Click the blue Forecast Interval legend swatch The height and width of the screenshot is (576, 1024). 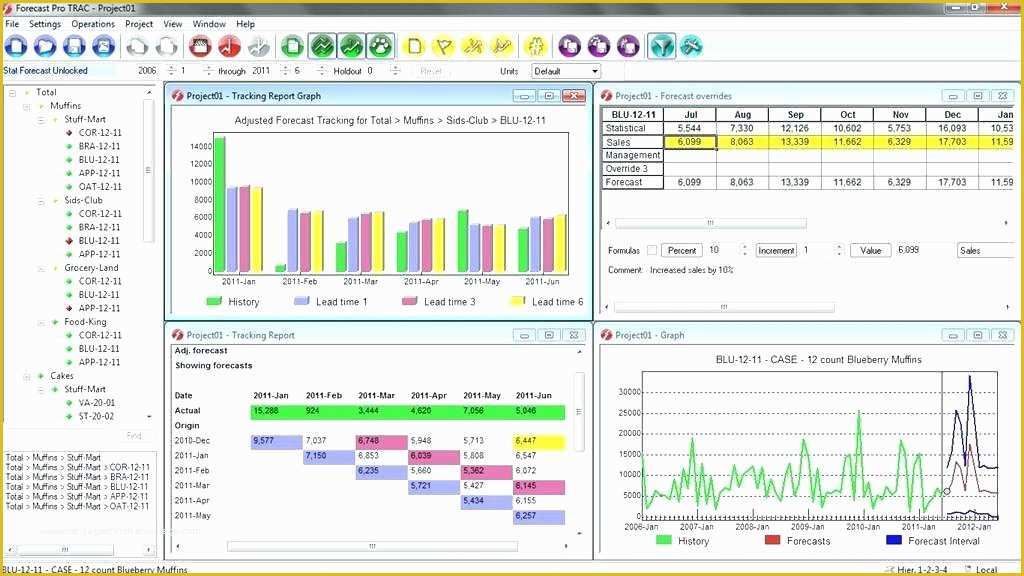(894, 540)
